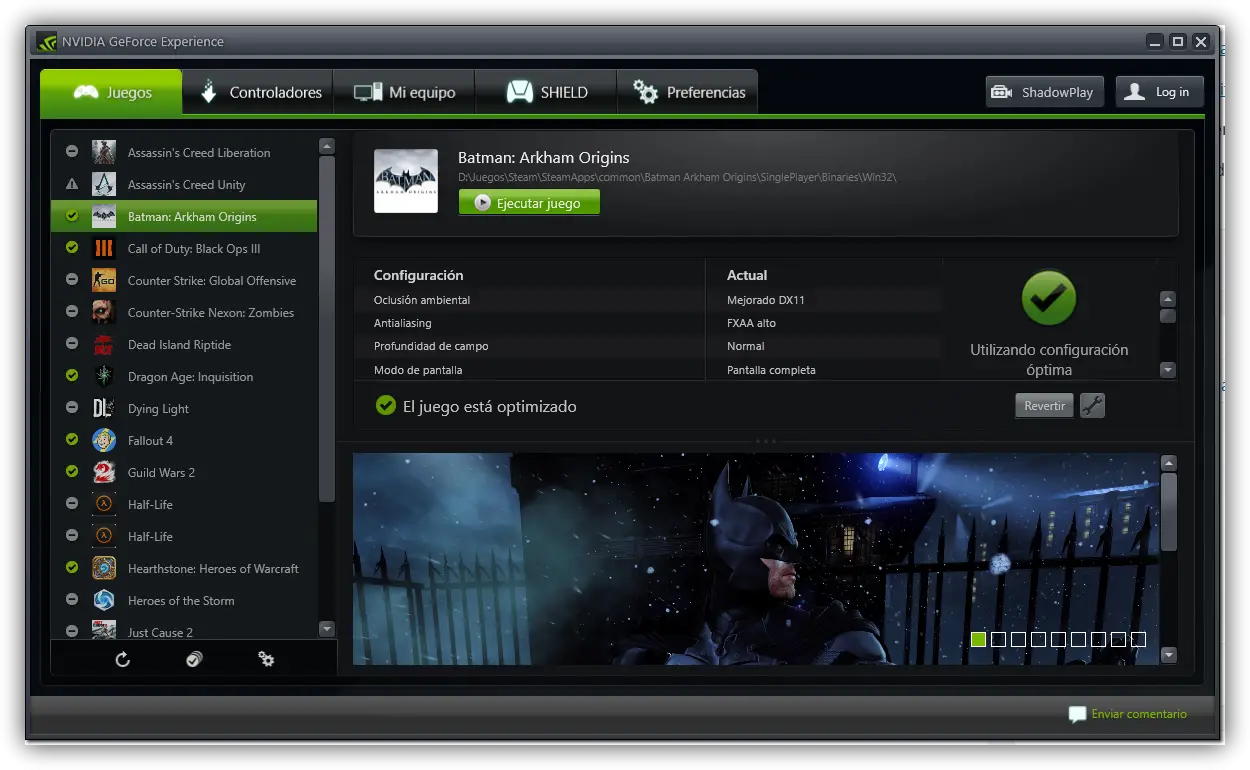Select the last screenshot indicator square
The image size is (1250, 770).
pos(1138,639)
